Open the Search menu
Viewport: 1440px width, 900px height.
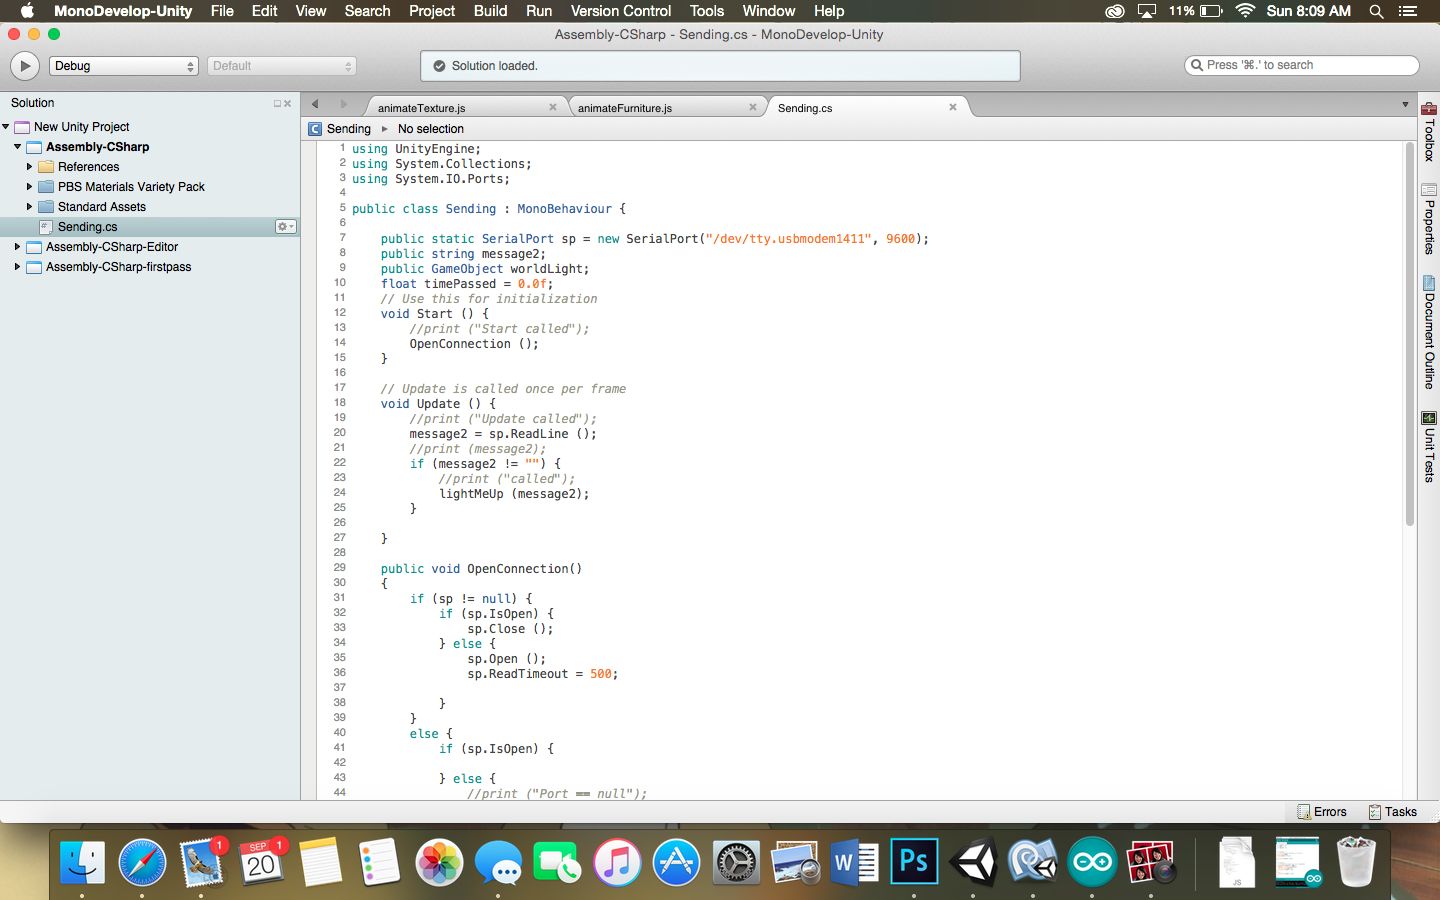click(x=367, y=11)
